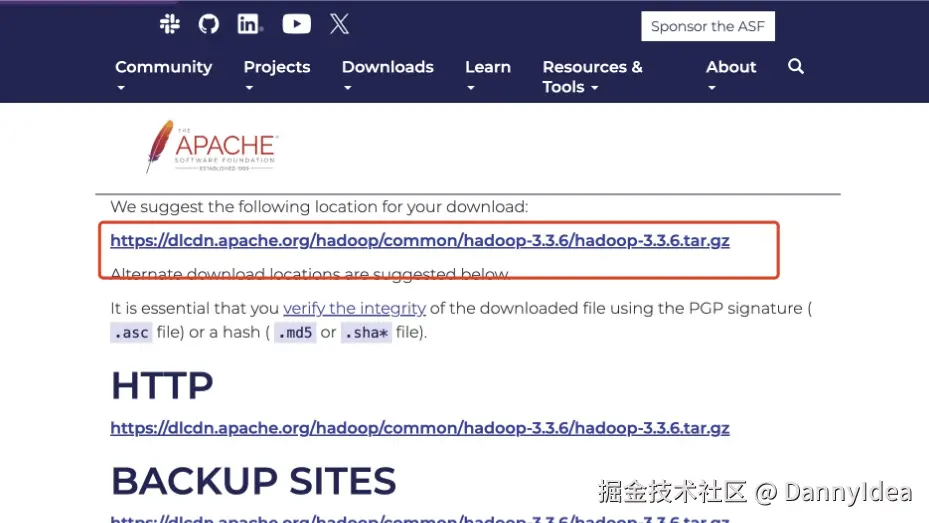Click the HTTP heading

coord(162,386)
